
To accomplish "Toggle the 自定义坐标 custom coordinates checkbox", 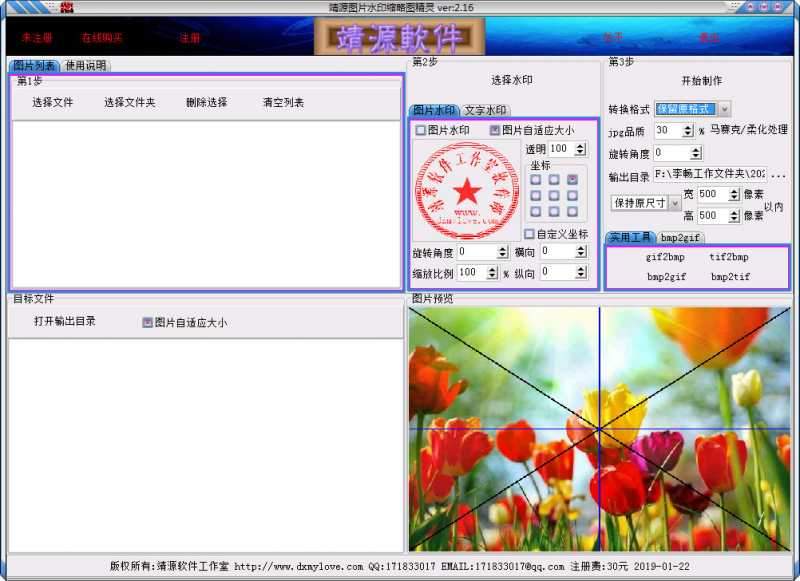I will click(x=531, y=232).
